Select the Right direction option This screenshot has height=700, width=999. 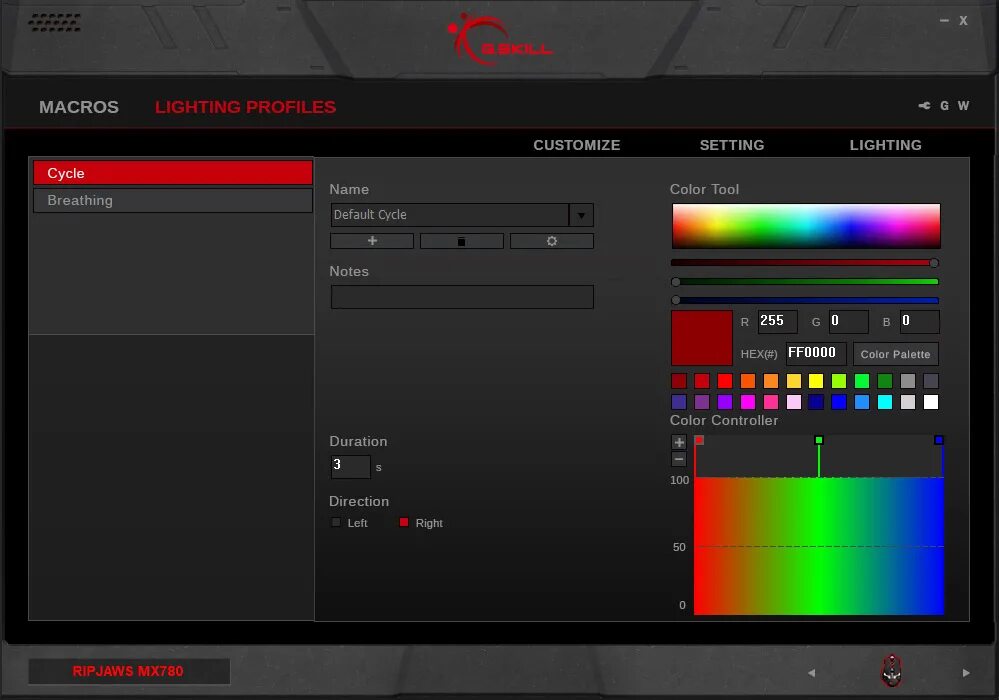pyautogui.click(x=403, y=522)
